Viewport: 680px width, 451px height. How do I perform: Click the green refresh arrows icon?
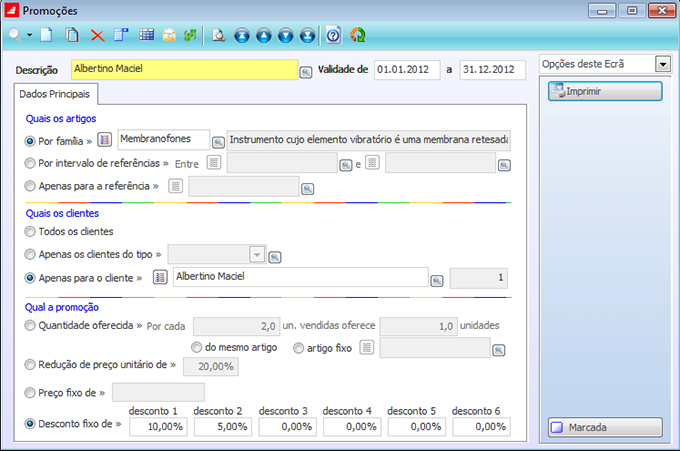click(190, 35)
